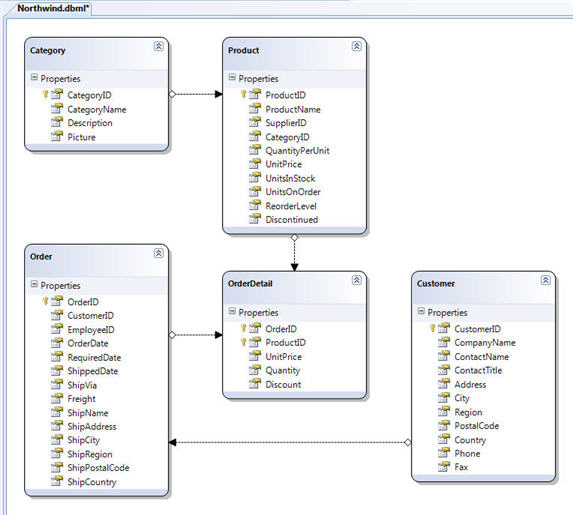Collapse the Category entity with chevron button
The height and width of the screenshot is (515, 573).
click(159, 46)
